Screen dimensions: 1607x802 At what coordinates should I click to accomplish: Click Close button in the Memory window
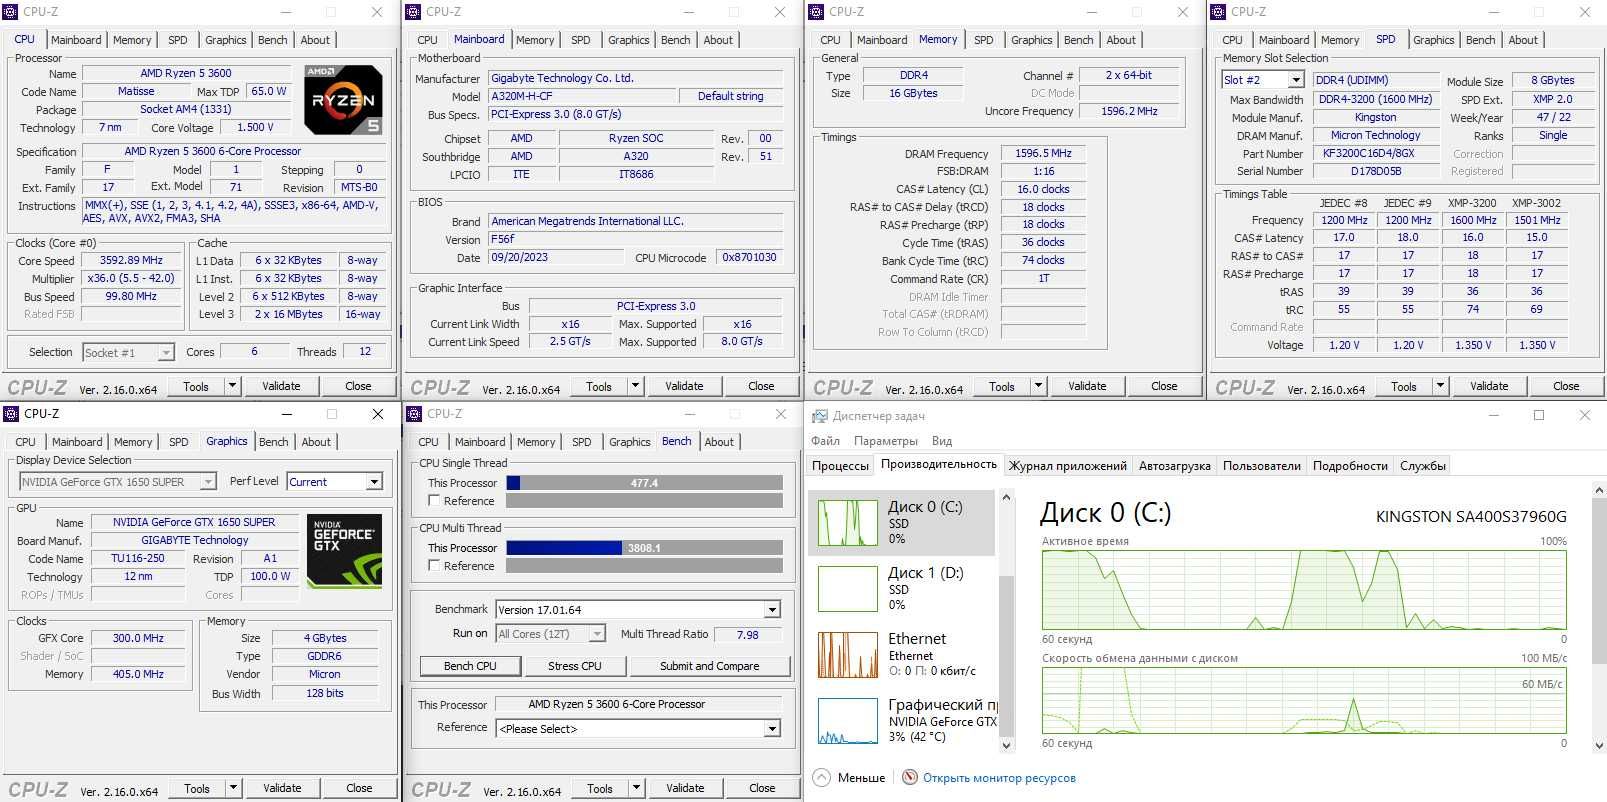pos(1164,386)
